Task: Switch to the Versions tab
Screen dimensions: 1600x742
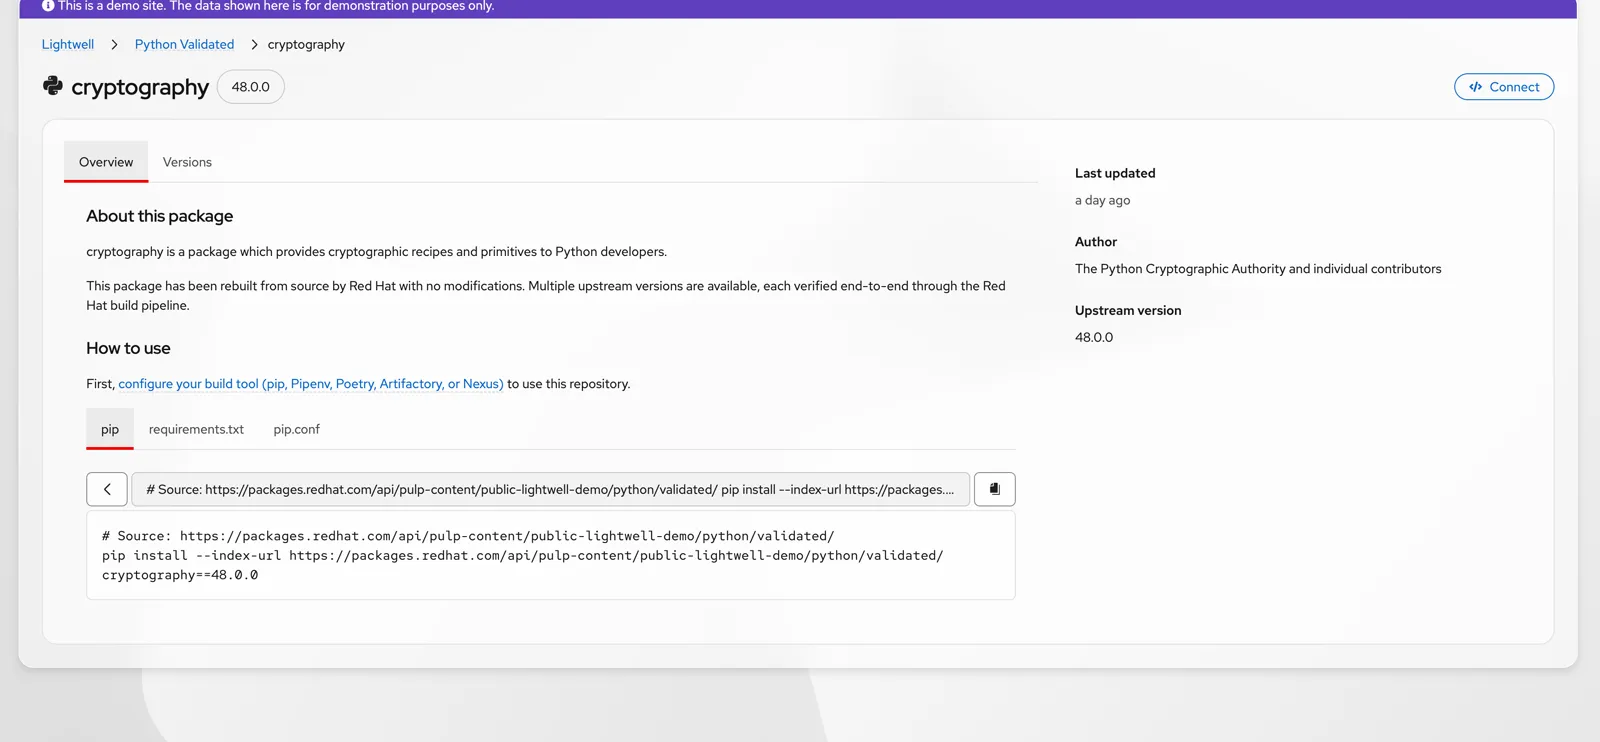Action: click(x=187, y=162)
